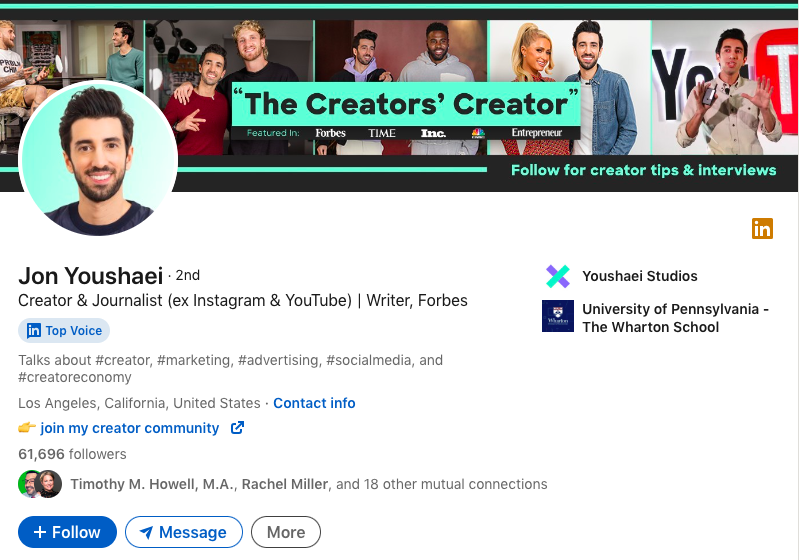Open the join my creator community link
Image resolution: width=799 pixels, height=560 pixels.
point(130,428)
